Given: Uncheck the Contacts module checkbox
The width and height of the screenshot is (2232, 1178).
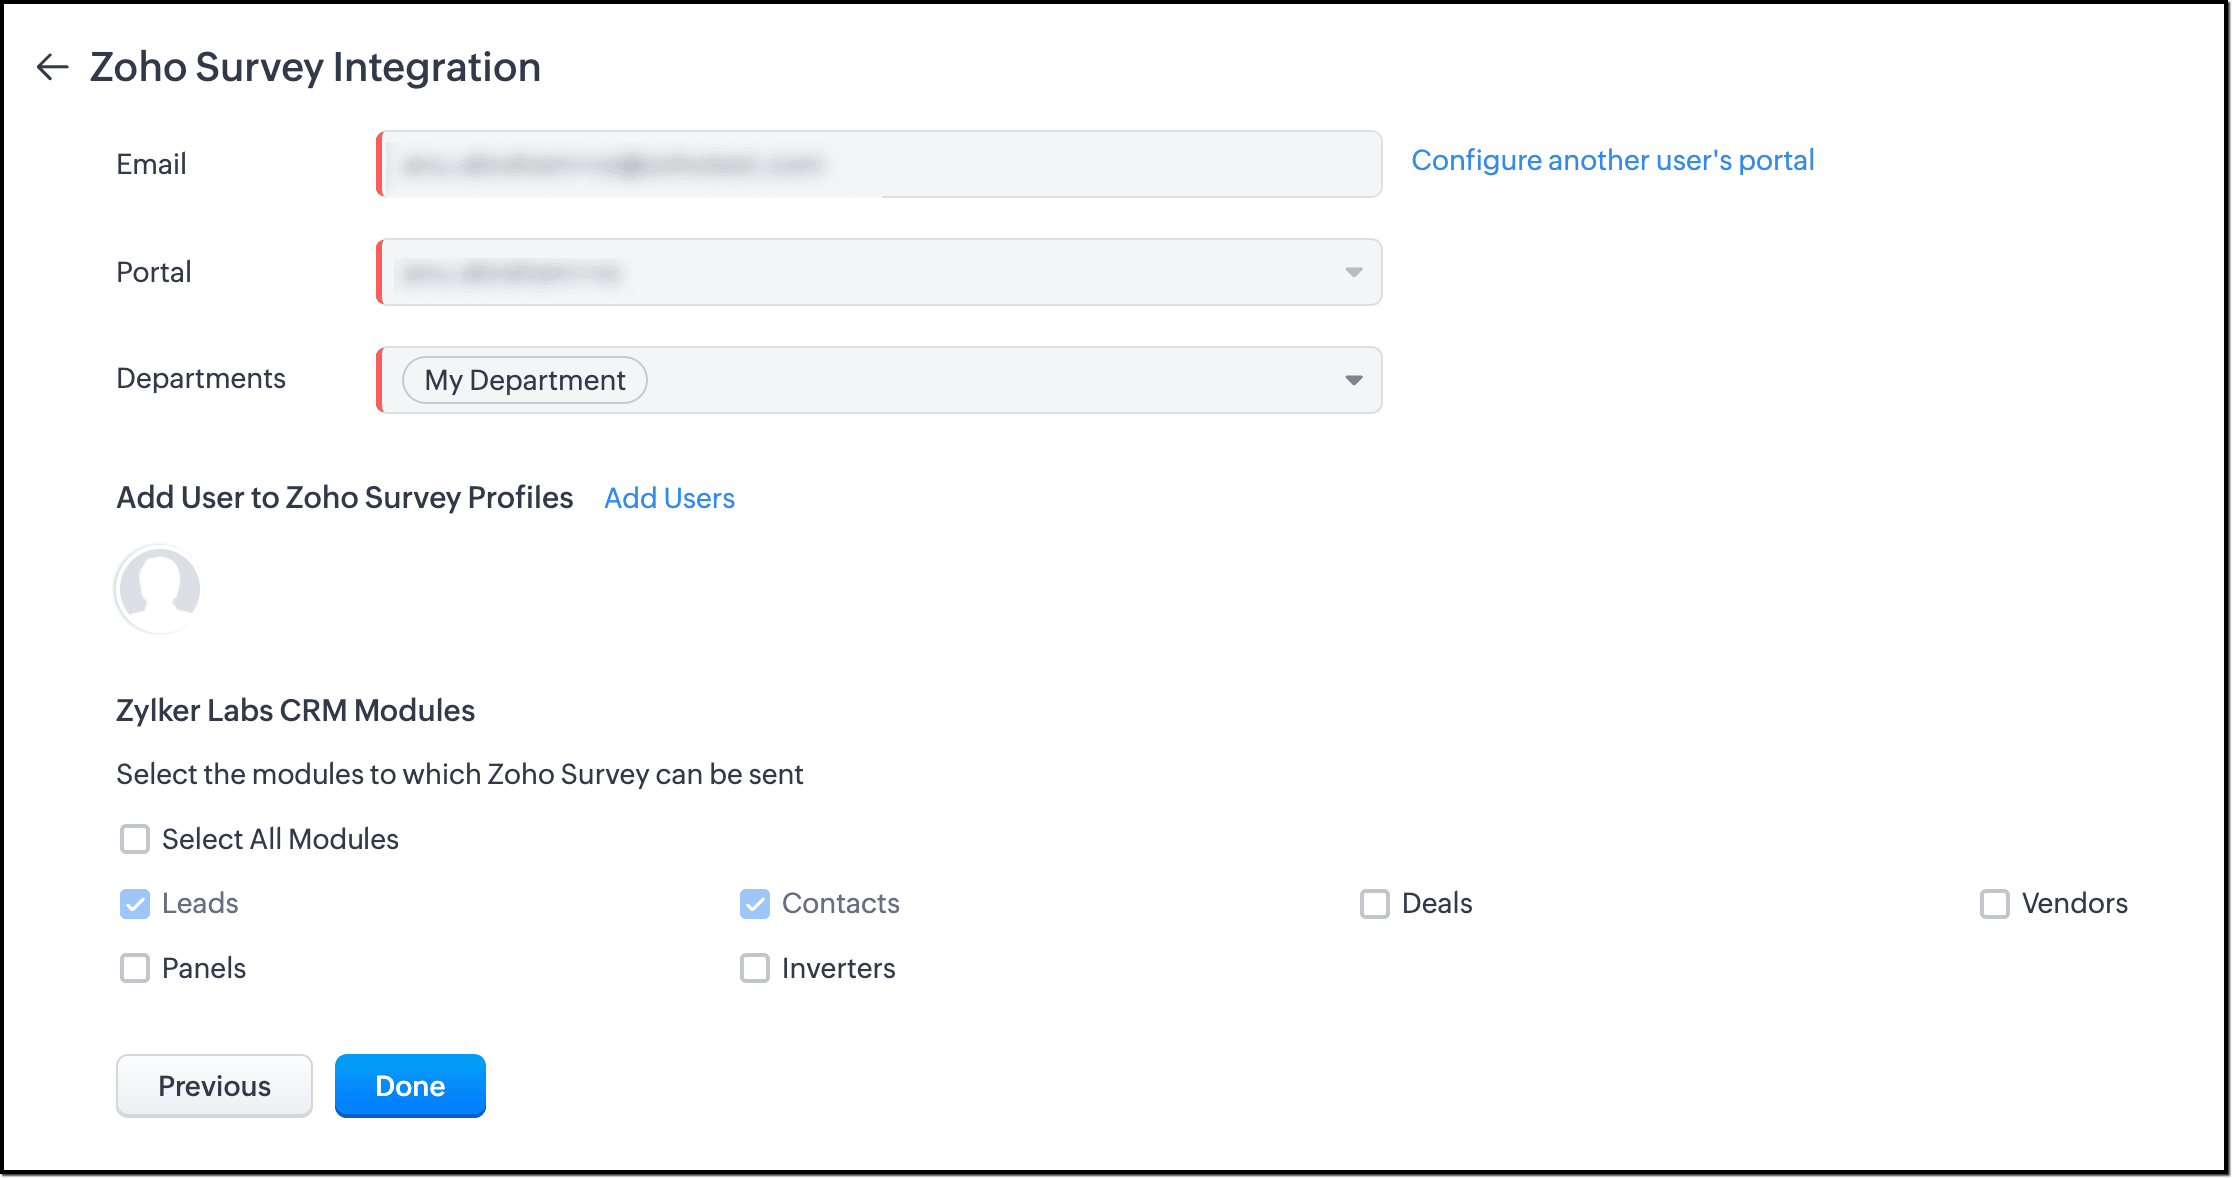Looking at the screenshot, I should [x=755, y=904].
